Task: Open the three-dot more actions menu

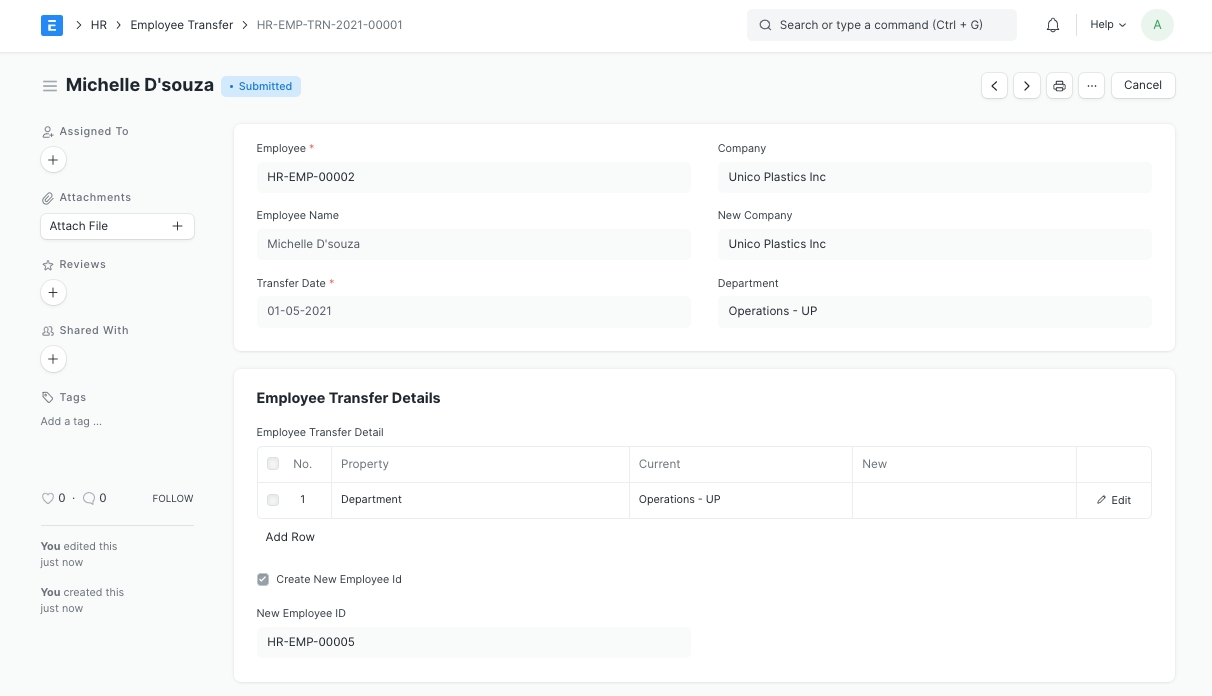Action: pos(1092,86)
